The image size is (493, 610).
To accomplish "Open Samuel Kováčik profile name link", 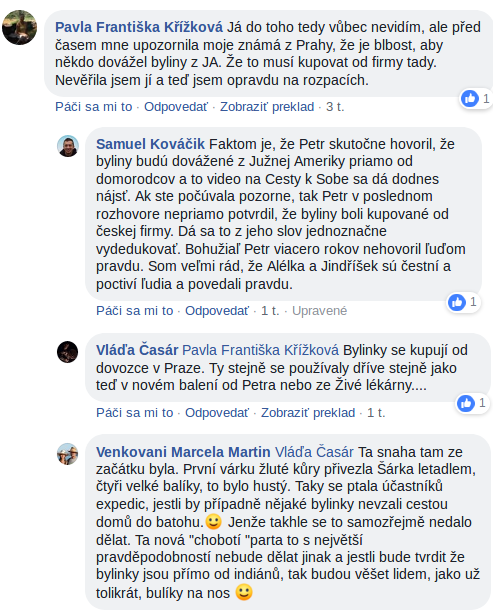I will pos(150,144).
